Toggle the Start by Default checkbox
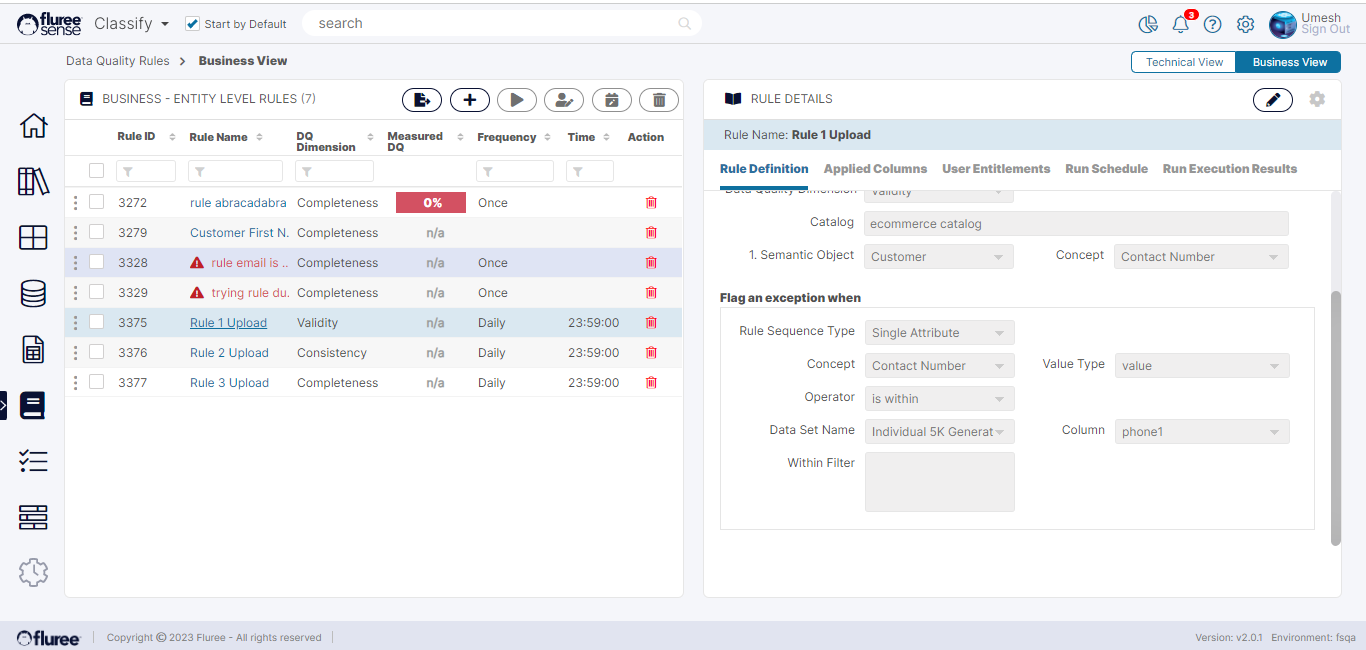Screen dimensions: 1366x650 [193, 24]
